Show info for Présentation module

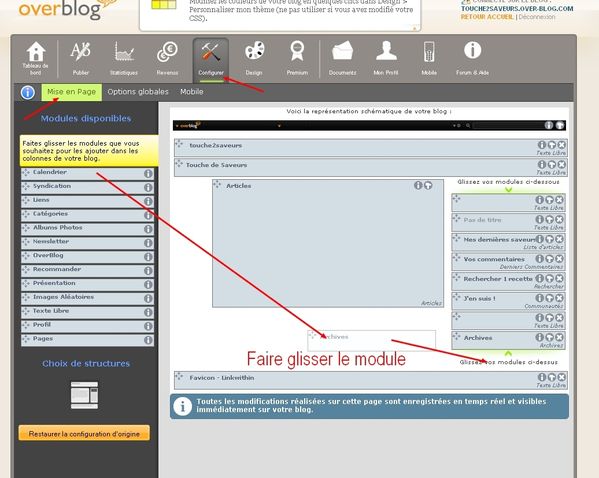148,285
